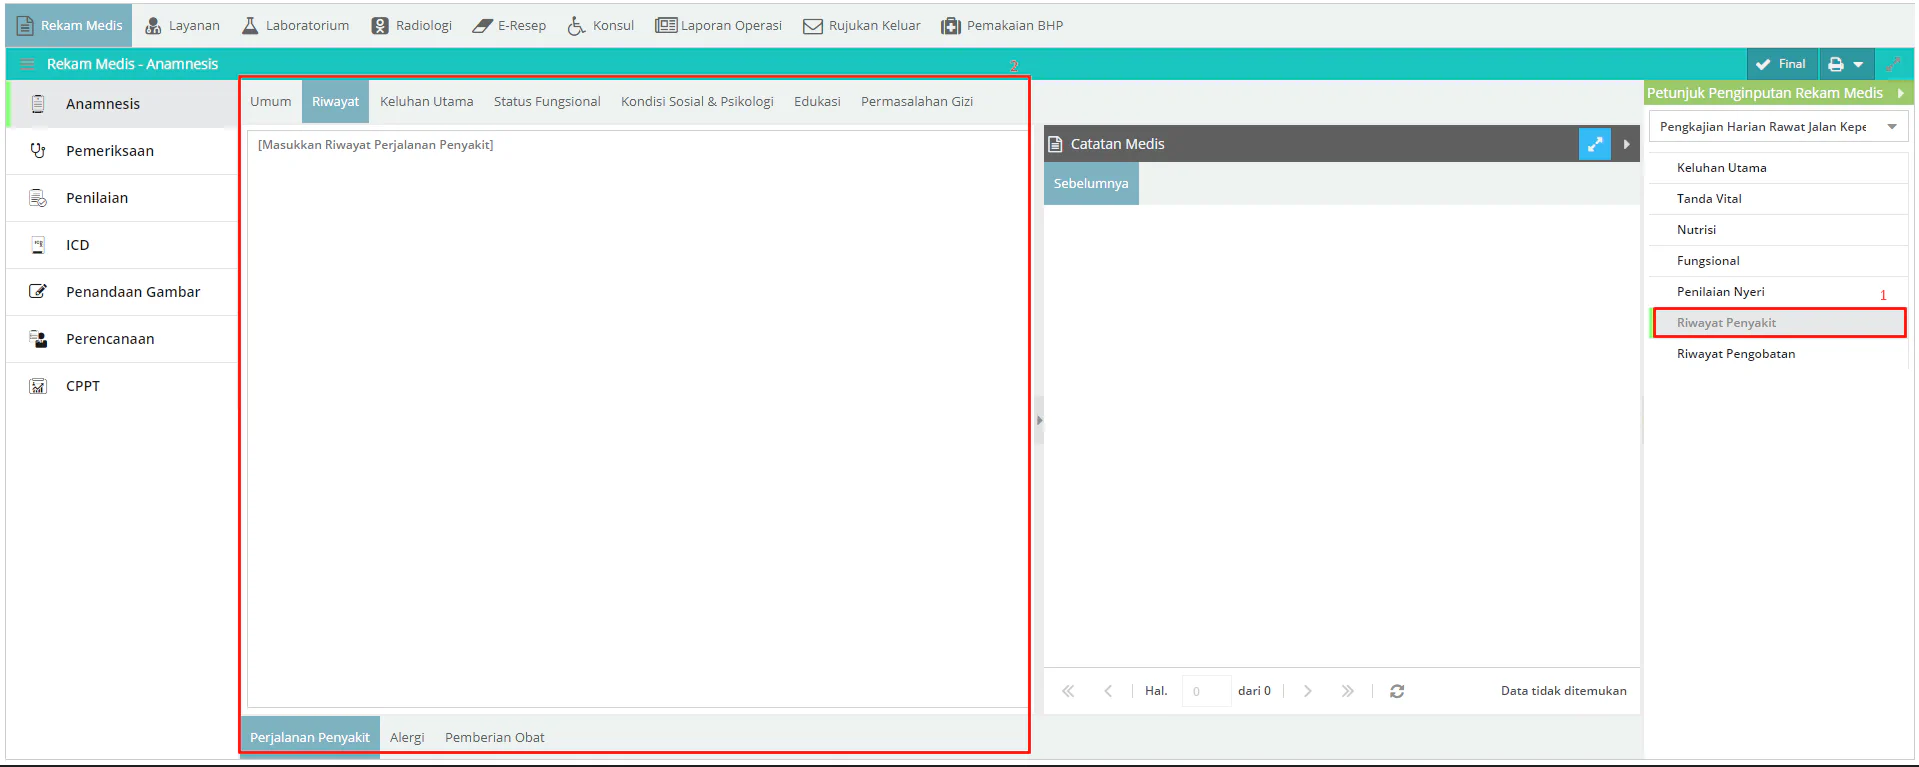1919x767 pixels.
Task: Select the Perjalanan Penyakit bottom tab
Action: (x=310, y=738)
